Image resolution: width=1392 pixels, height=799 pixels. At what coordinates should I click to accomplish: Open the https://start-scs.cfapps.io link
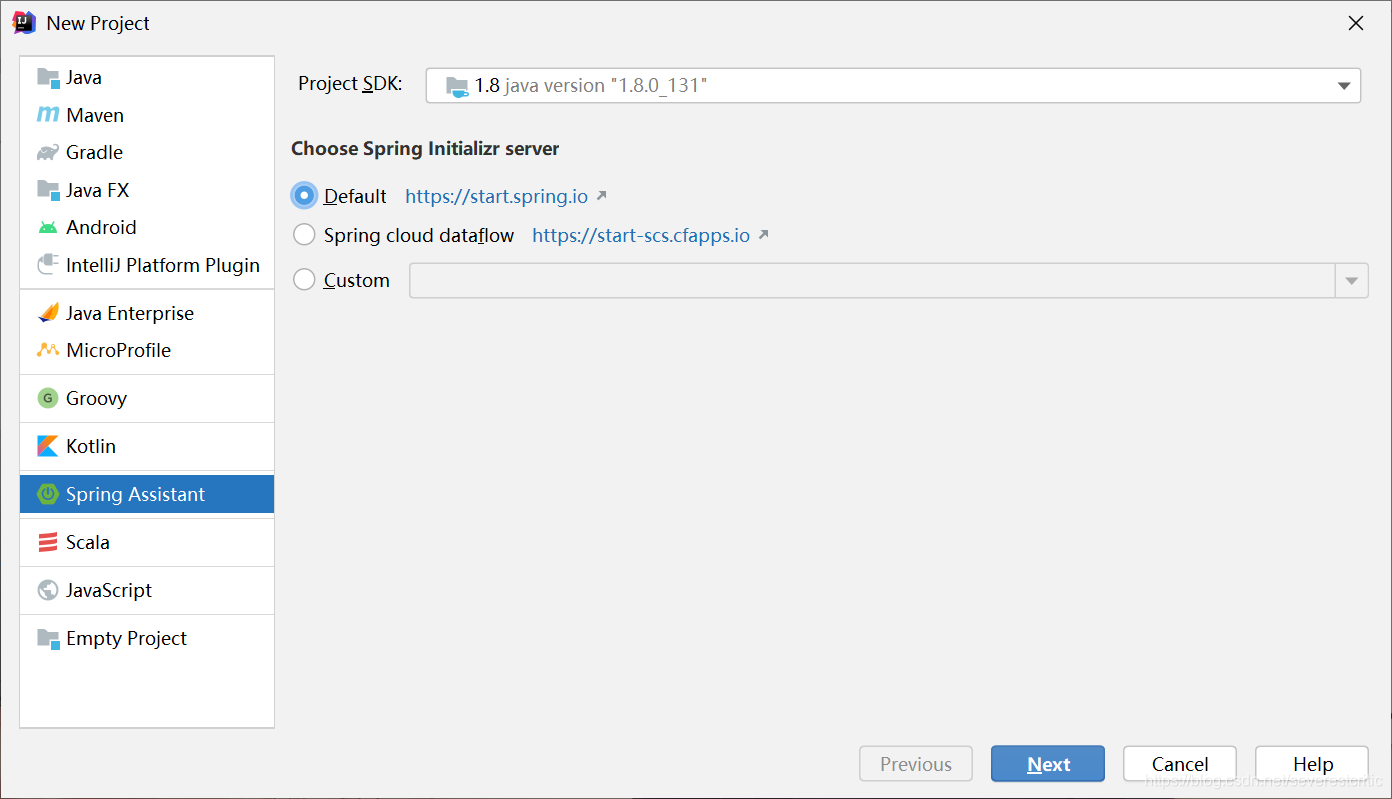(x=641, y=236)
